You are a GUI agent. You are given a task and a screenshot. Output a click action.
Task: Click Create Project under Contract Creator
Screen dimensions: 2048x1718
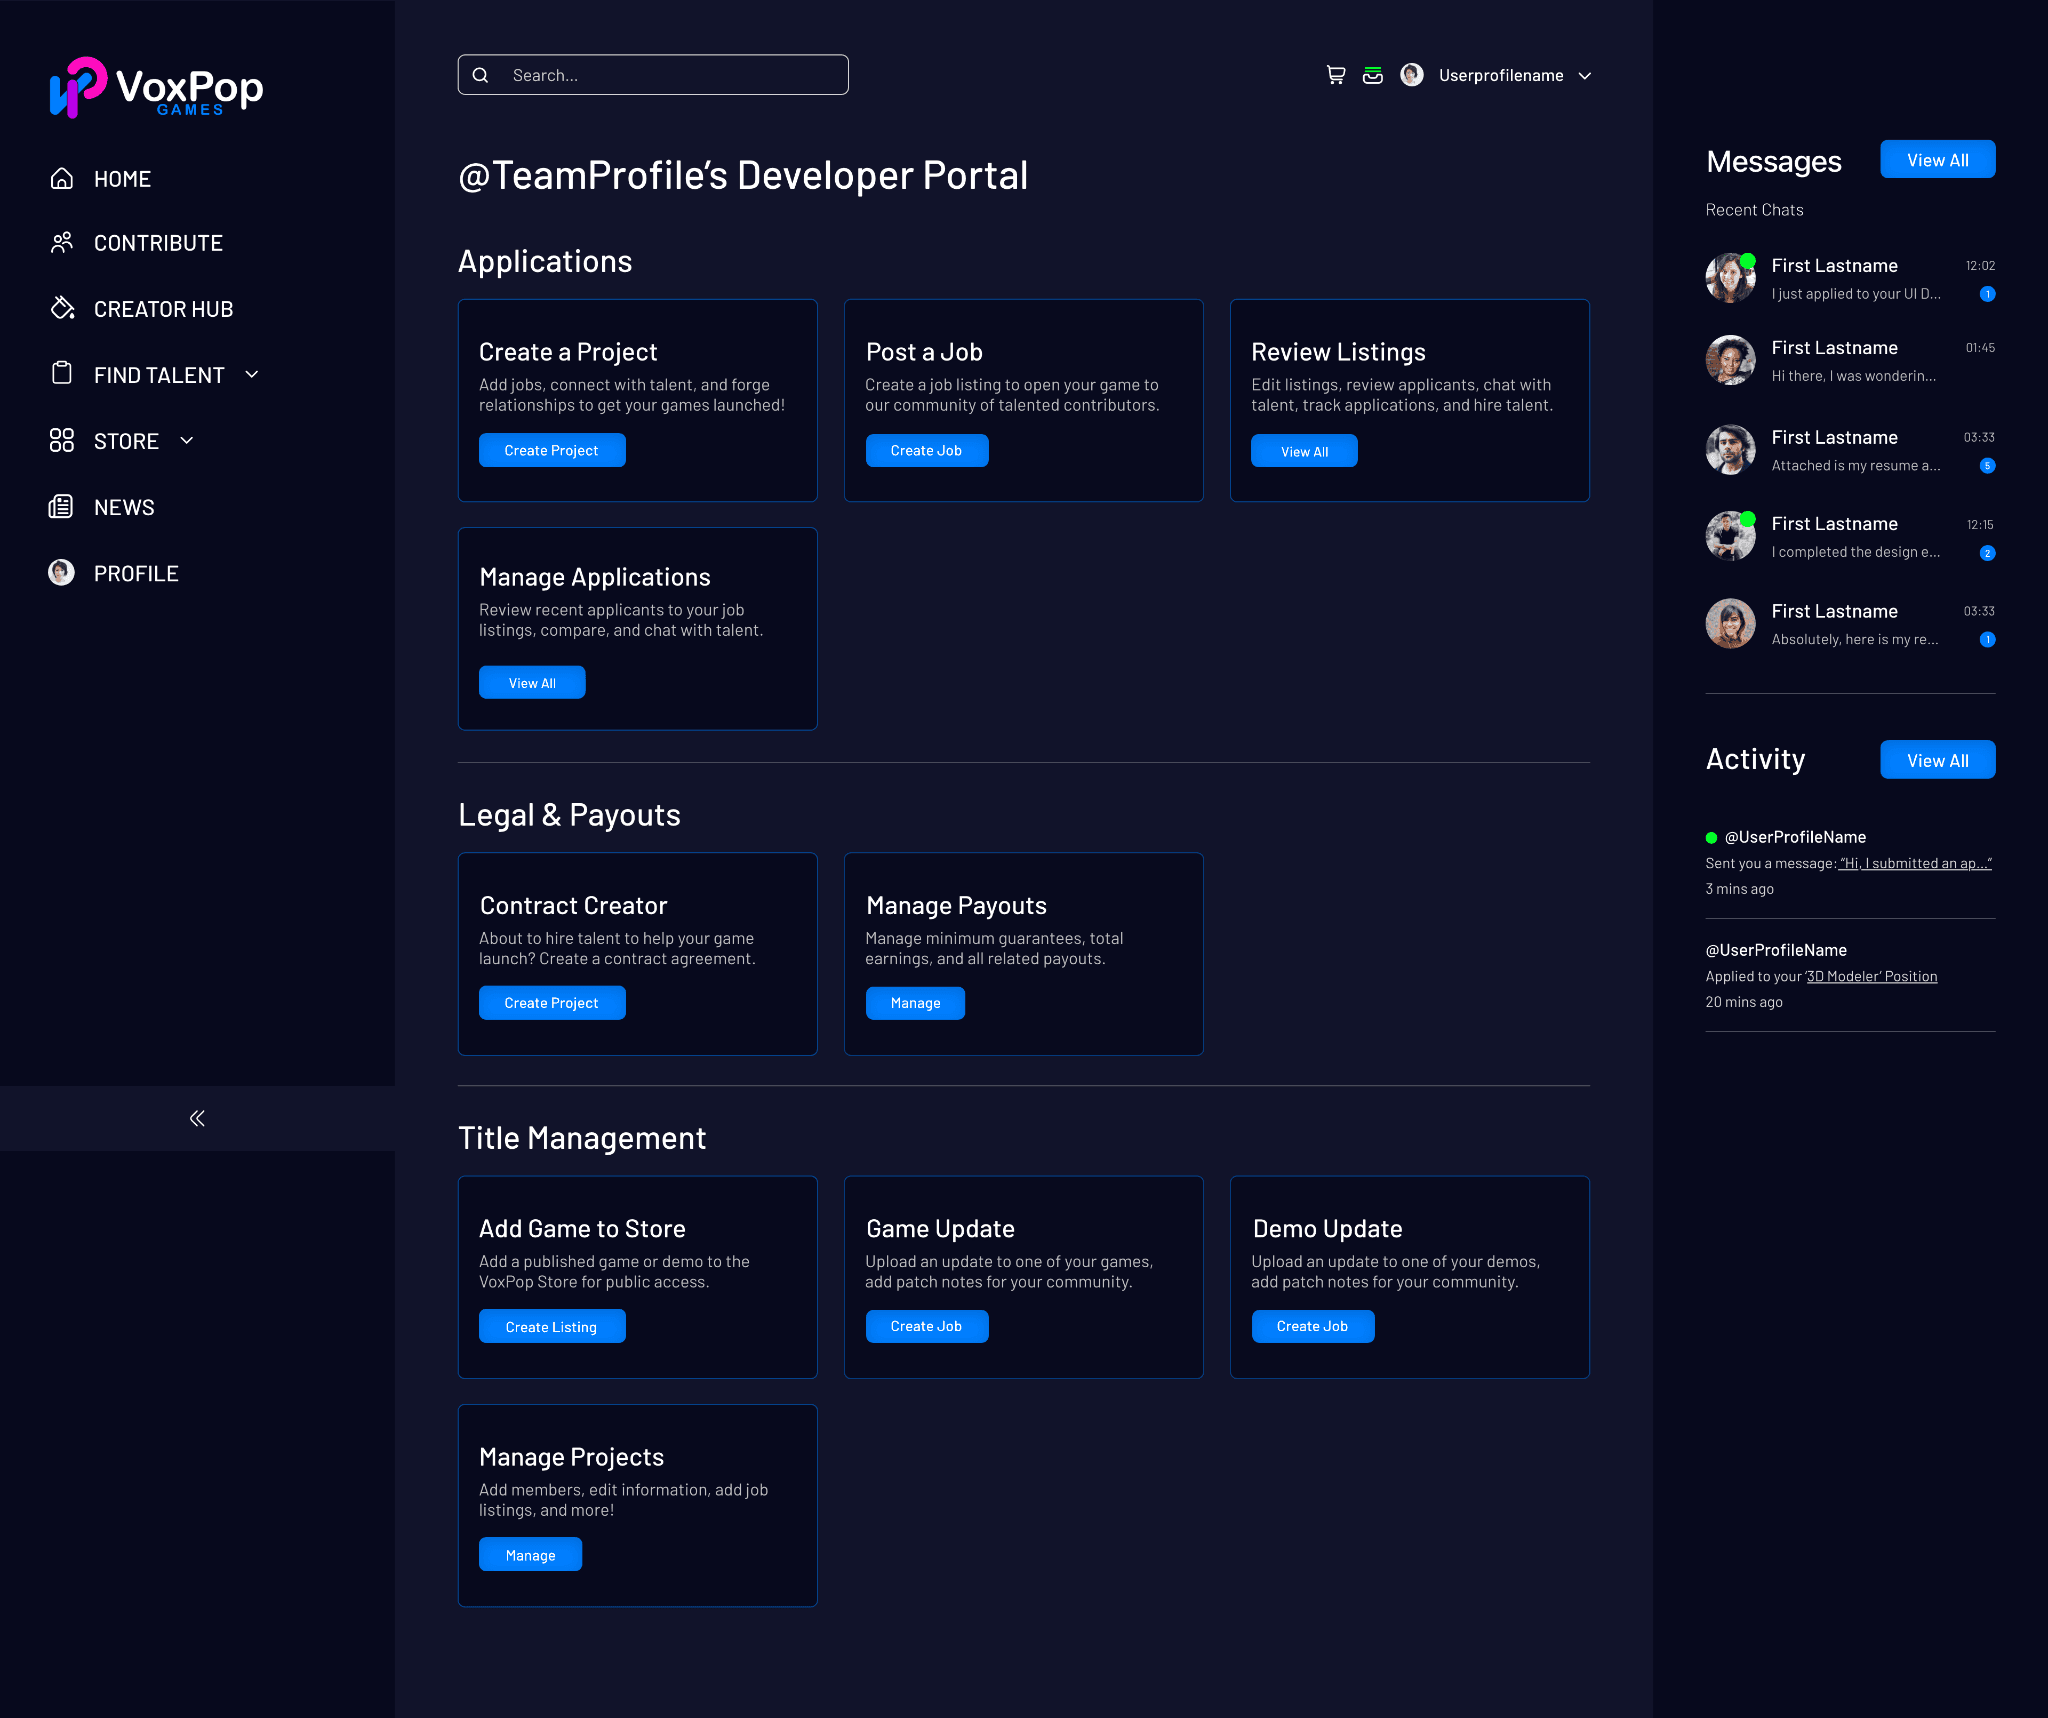pyautogui.click(x=552, y=1003)
